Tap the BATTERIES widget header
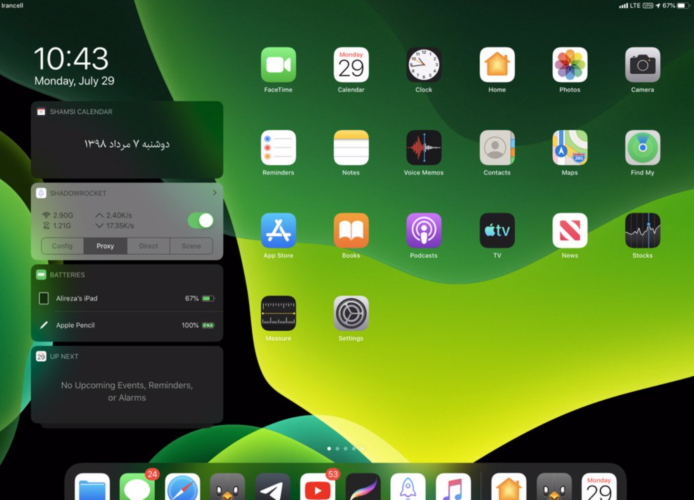This screenshot has width=694, height=500. 67,275
